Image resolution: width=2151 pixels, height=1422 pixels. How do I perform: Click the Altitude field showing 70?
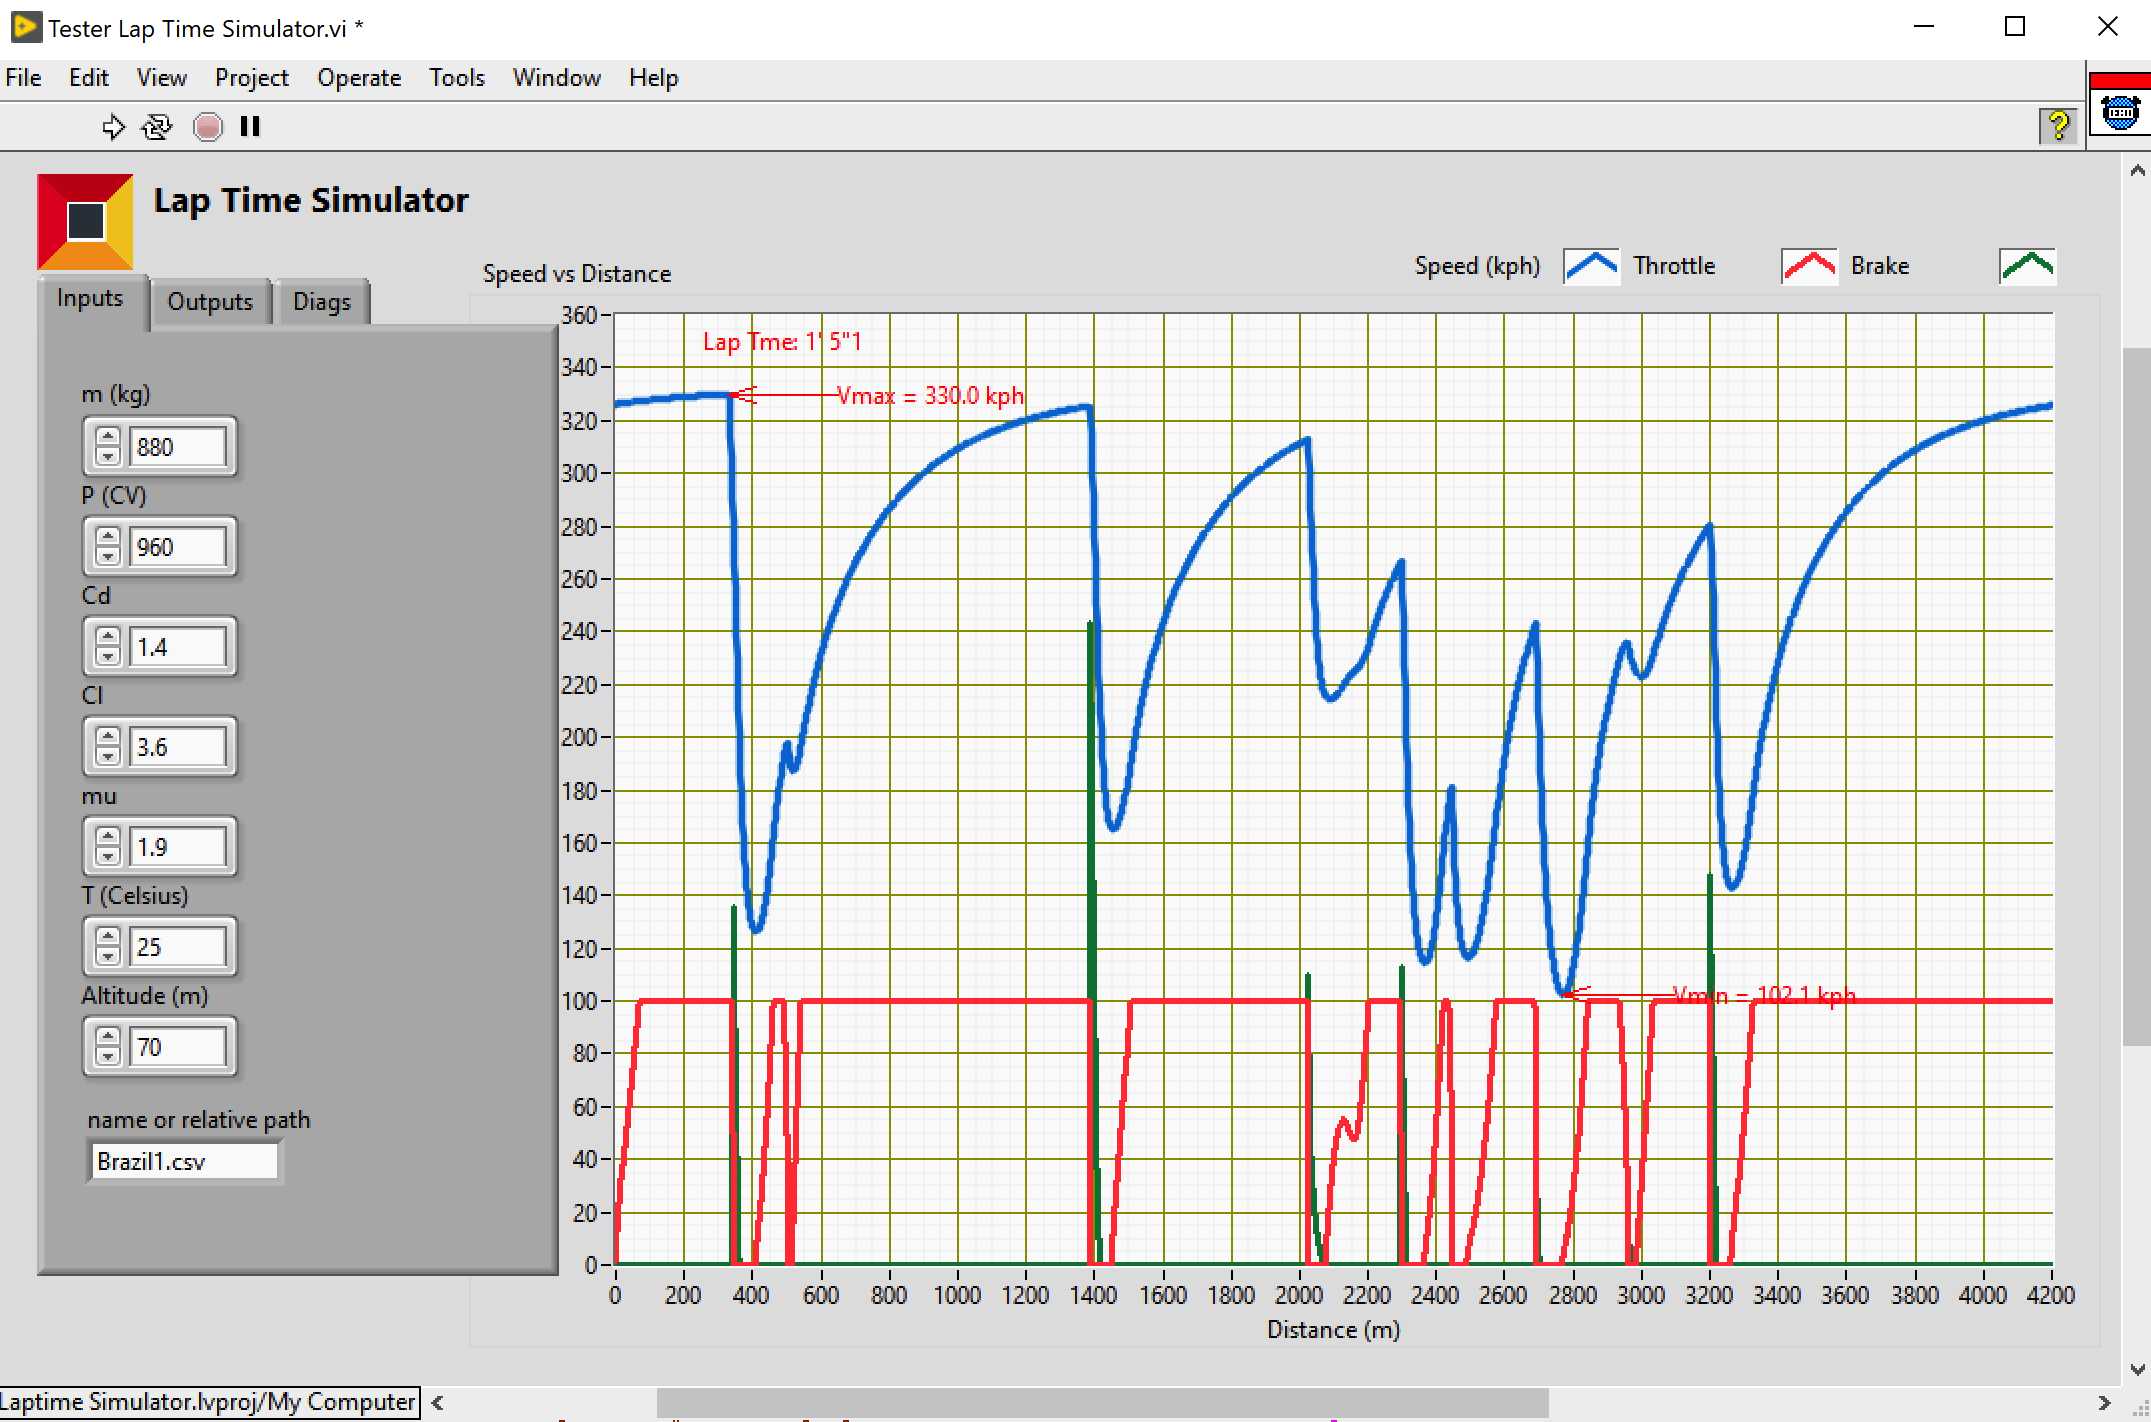(x=178, y=1047)
